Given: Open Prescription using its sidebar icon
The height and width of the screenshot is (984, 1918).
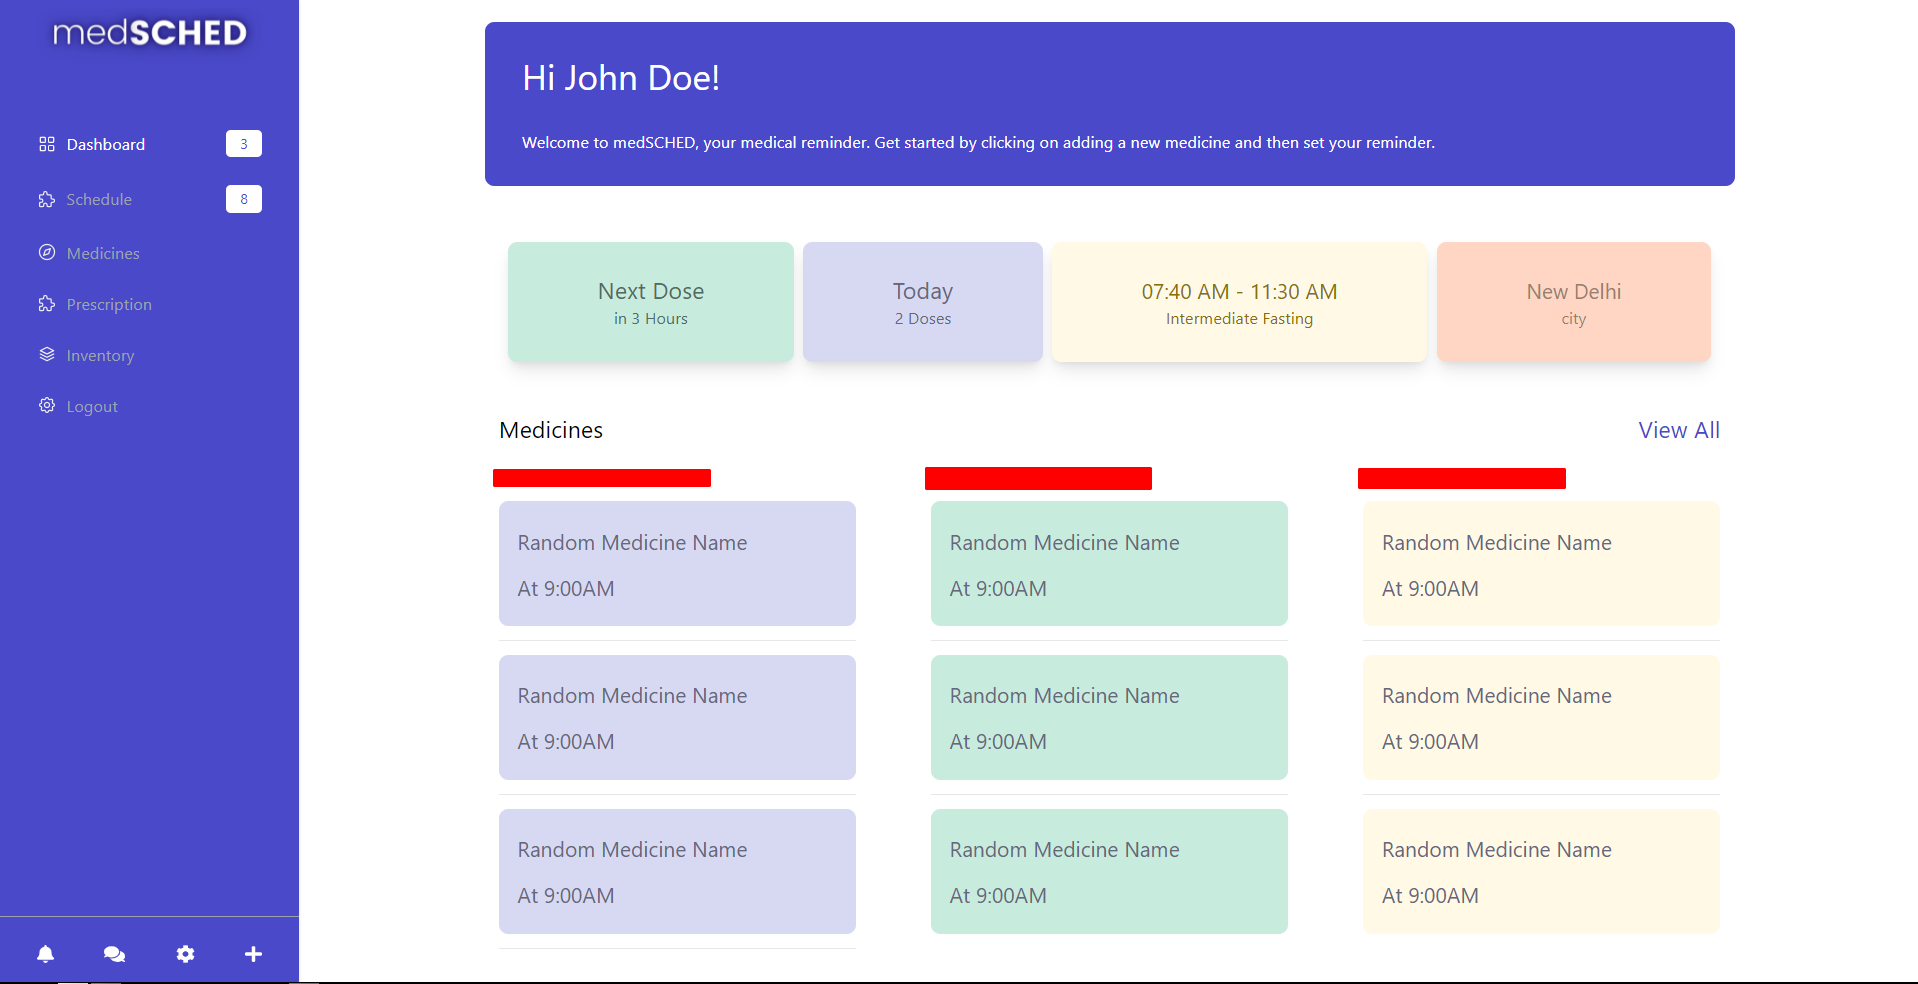Looking at the screenshot, I should point(47,303).
